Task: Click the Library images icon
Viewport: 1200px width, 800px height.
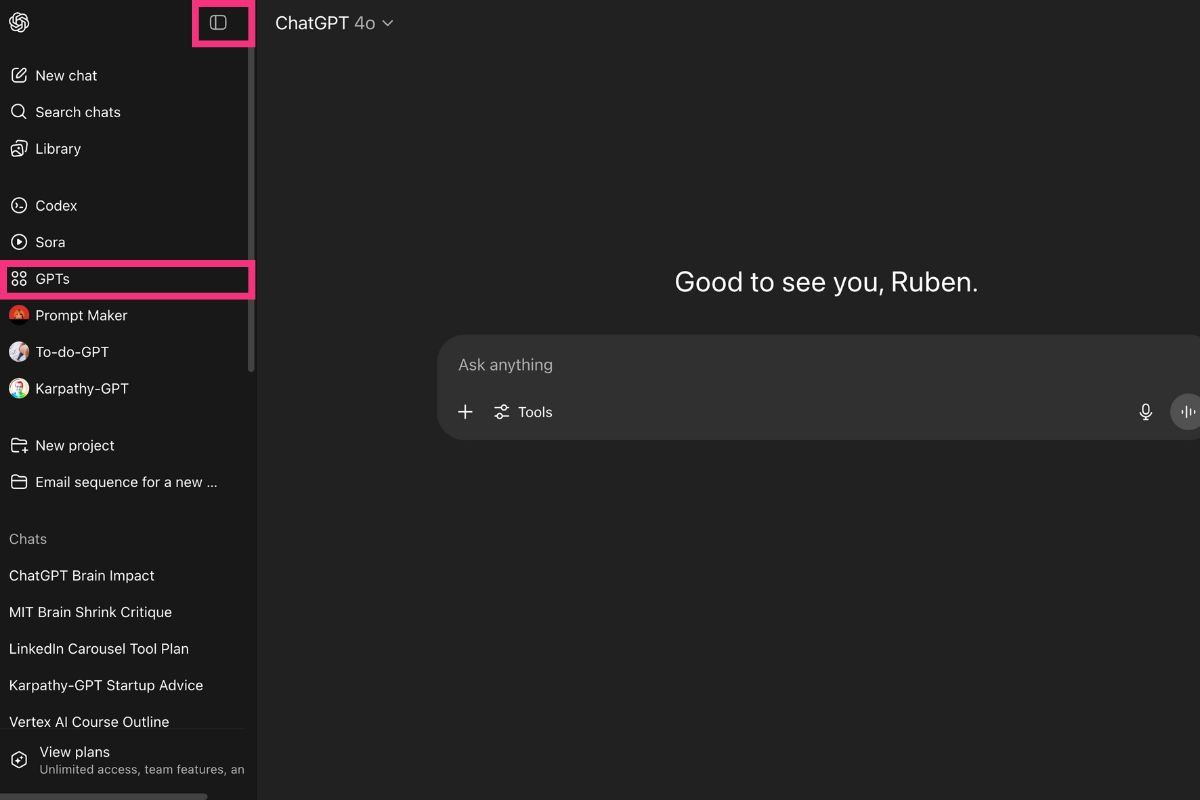Action: pyautogui.click(x=19, y=149)
